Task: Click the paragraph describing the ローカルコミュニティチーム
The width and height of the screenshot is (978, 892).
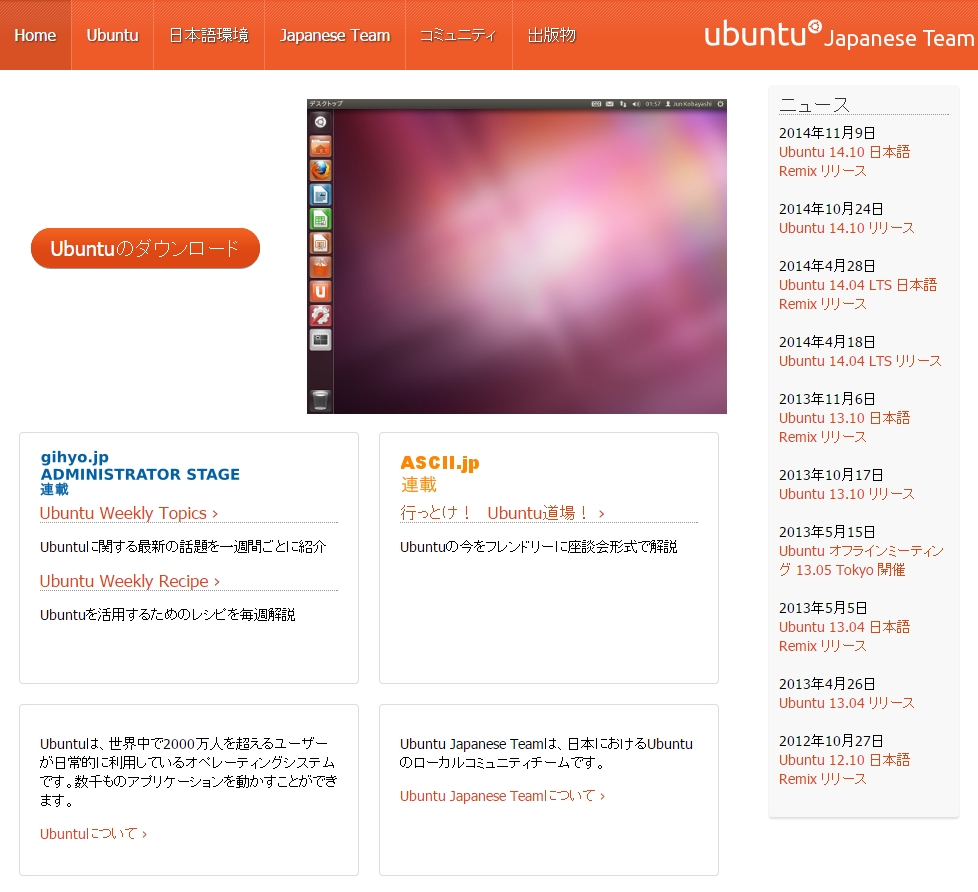Action: (x=546, y=753)
